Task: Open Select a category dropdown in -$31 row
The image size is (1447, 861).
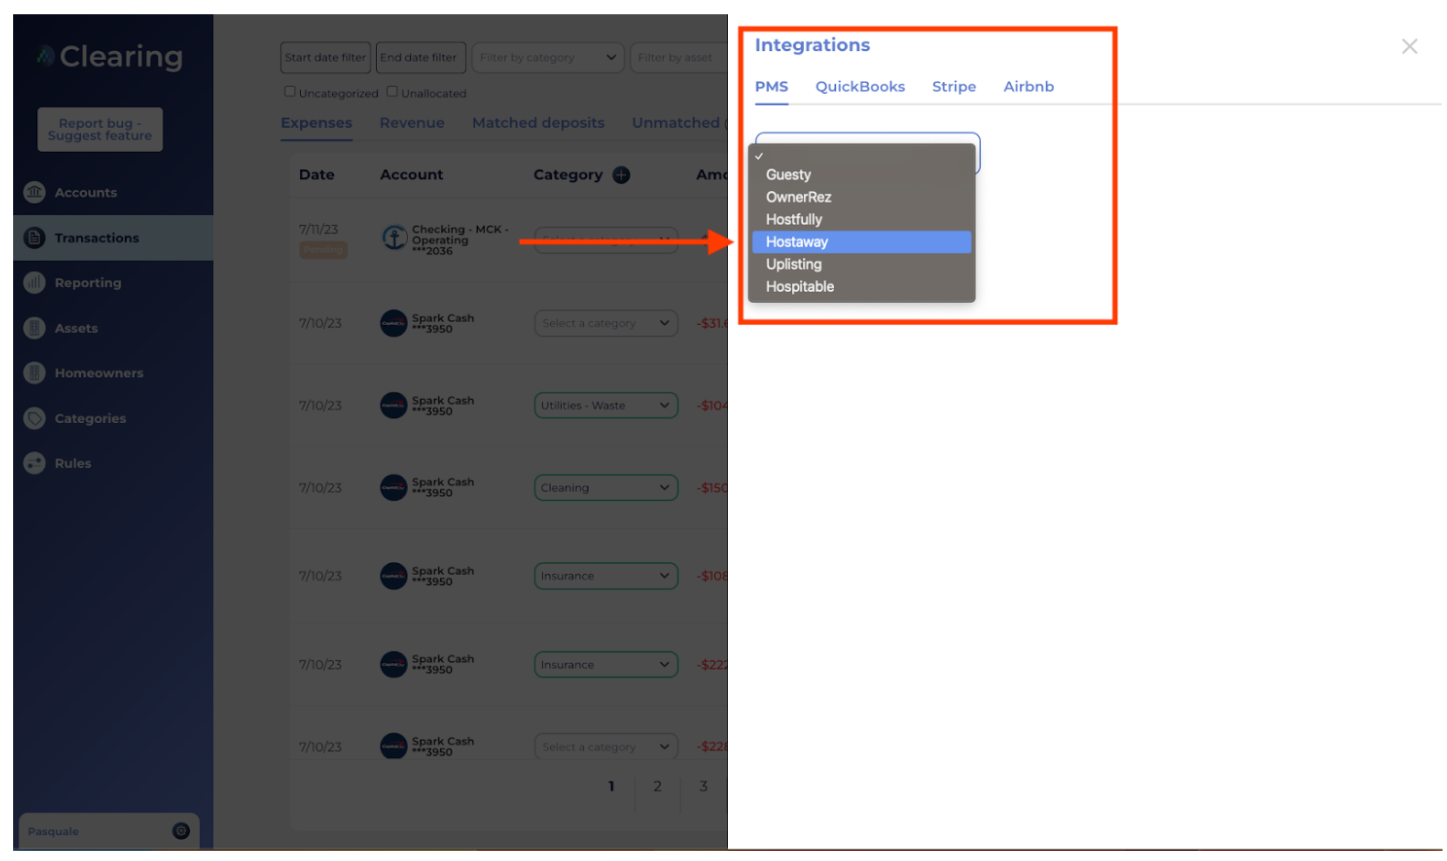Action: pyautogui.click(x=606, y=323)
